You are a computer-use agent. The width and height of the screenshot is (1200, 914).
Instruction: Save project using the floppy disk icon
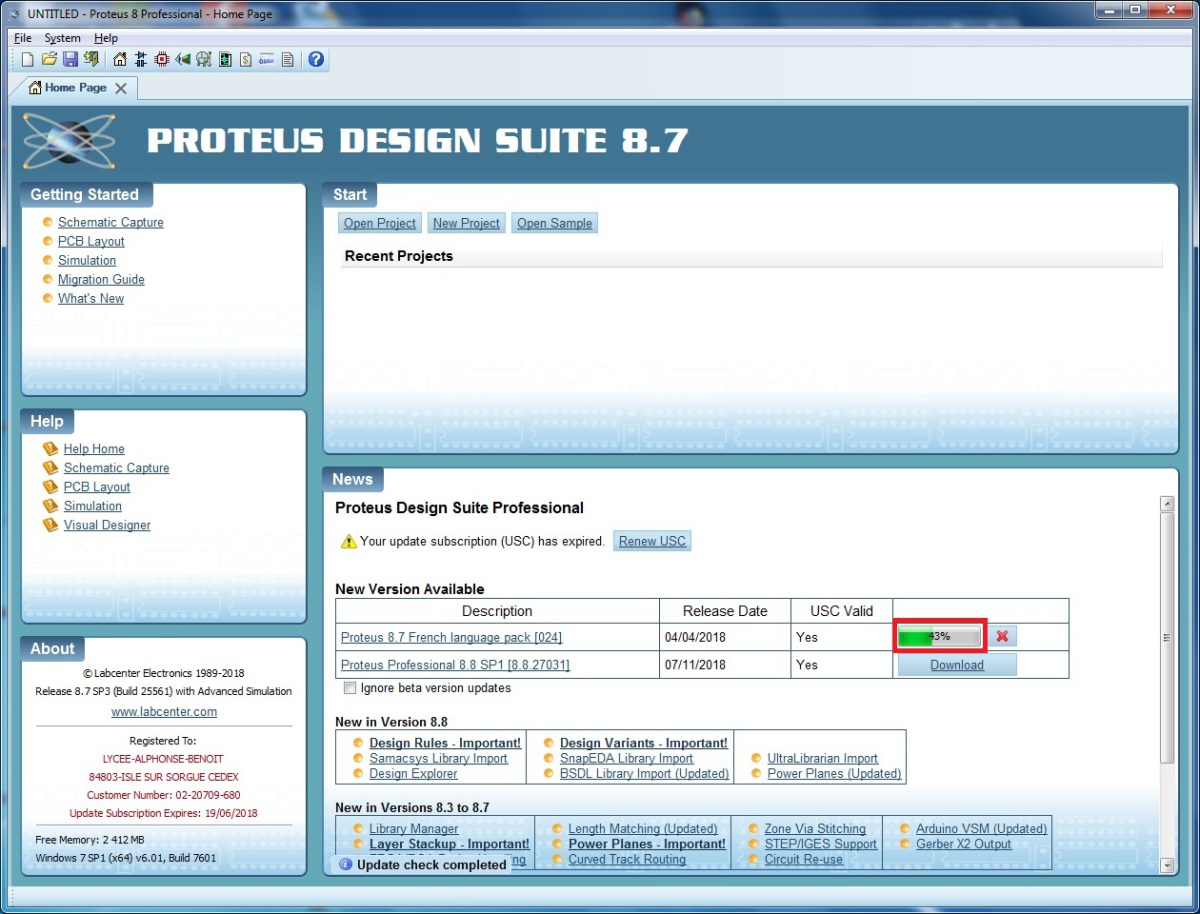pyautogui.click(x=70, y=60)
